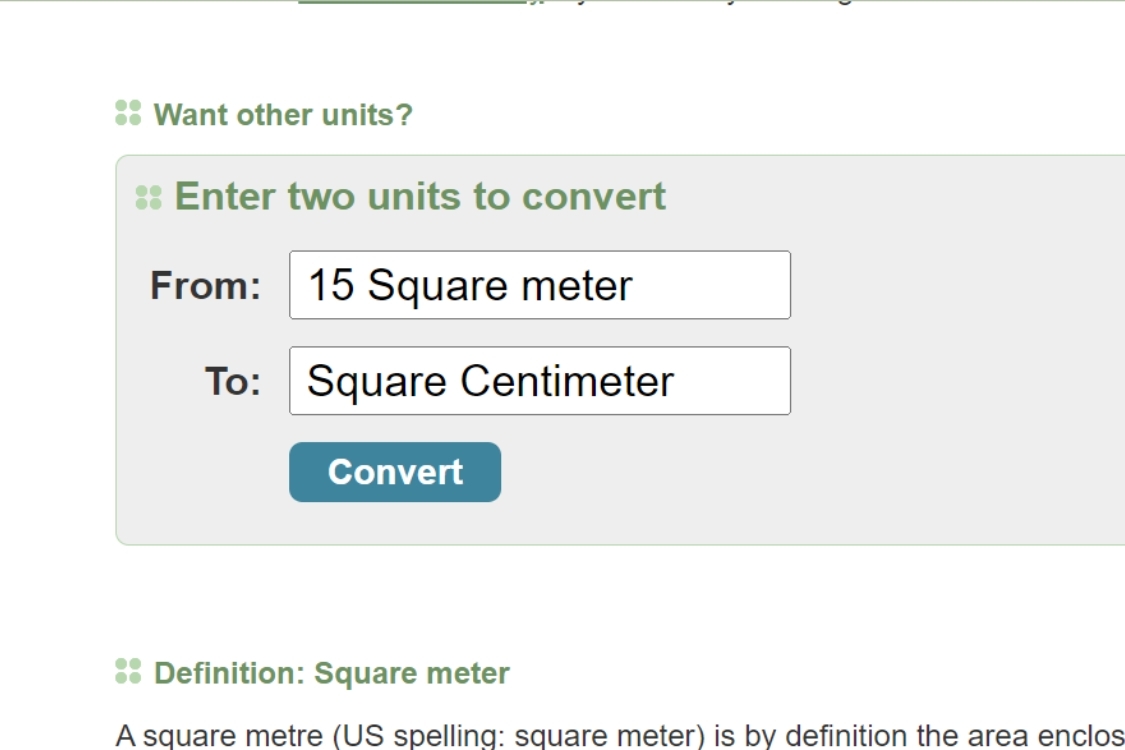Focus the From field containing 15 Square meter
Viewport: 1125px width, 750px height.
pyautogui.click(x=539, y=285)
